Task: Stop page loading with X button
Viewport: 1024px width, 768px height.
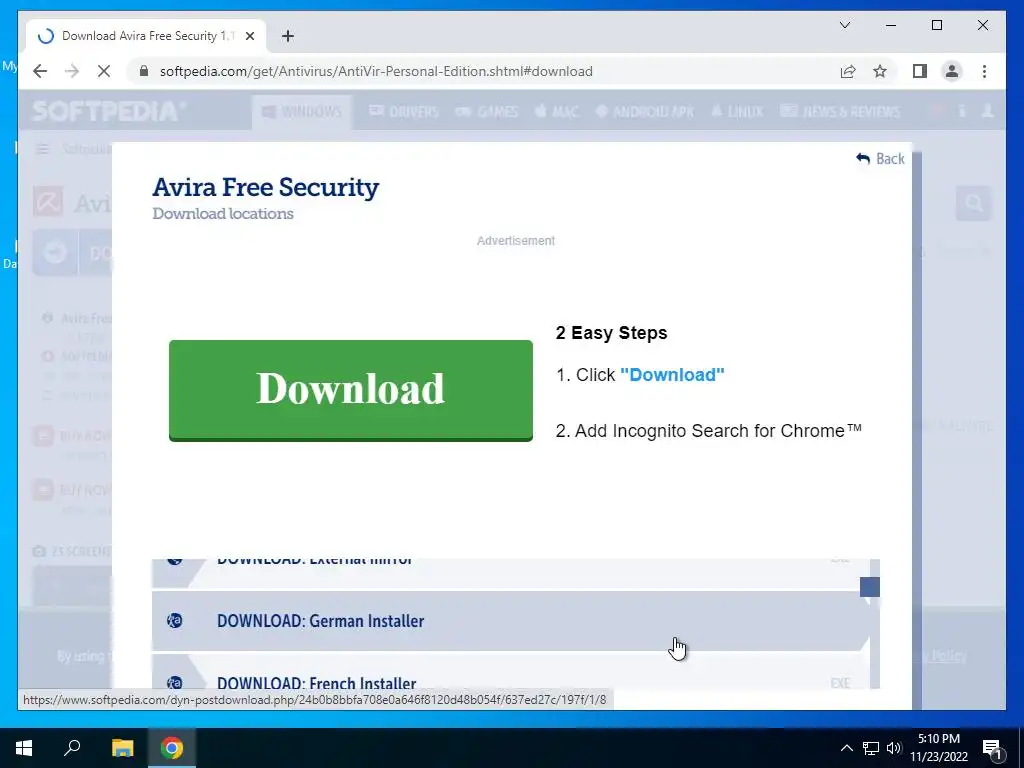Action: click(104, 71)
